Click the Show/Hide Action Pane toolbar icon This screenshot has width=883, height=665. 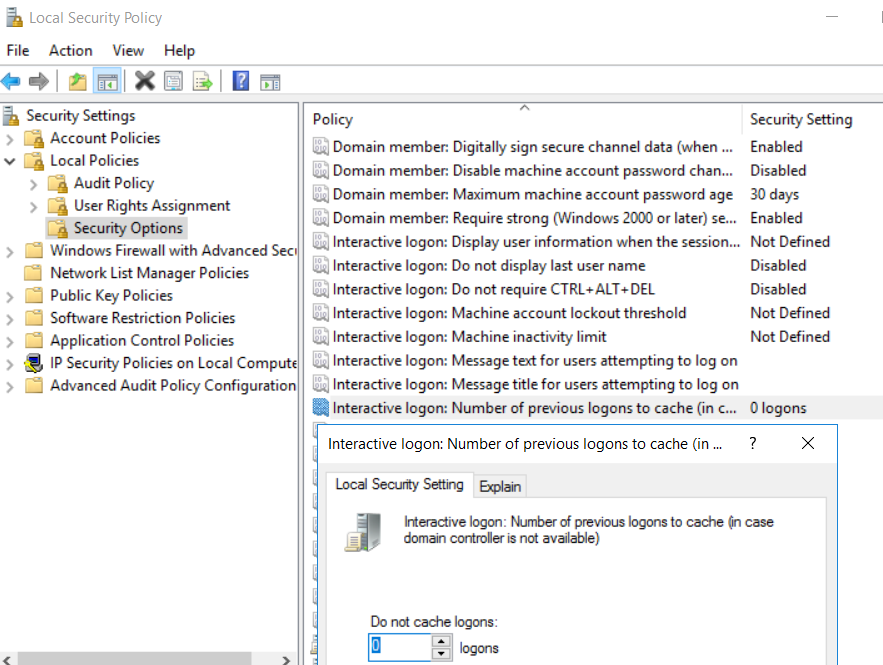270,80
